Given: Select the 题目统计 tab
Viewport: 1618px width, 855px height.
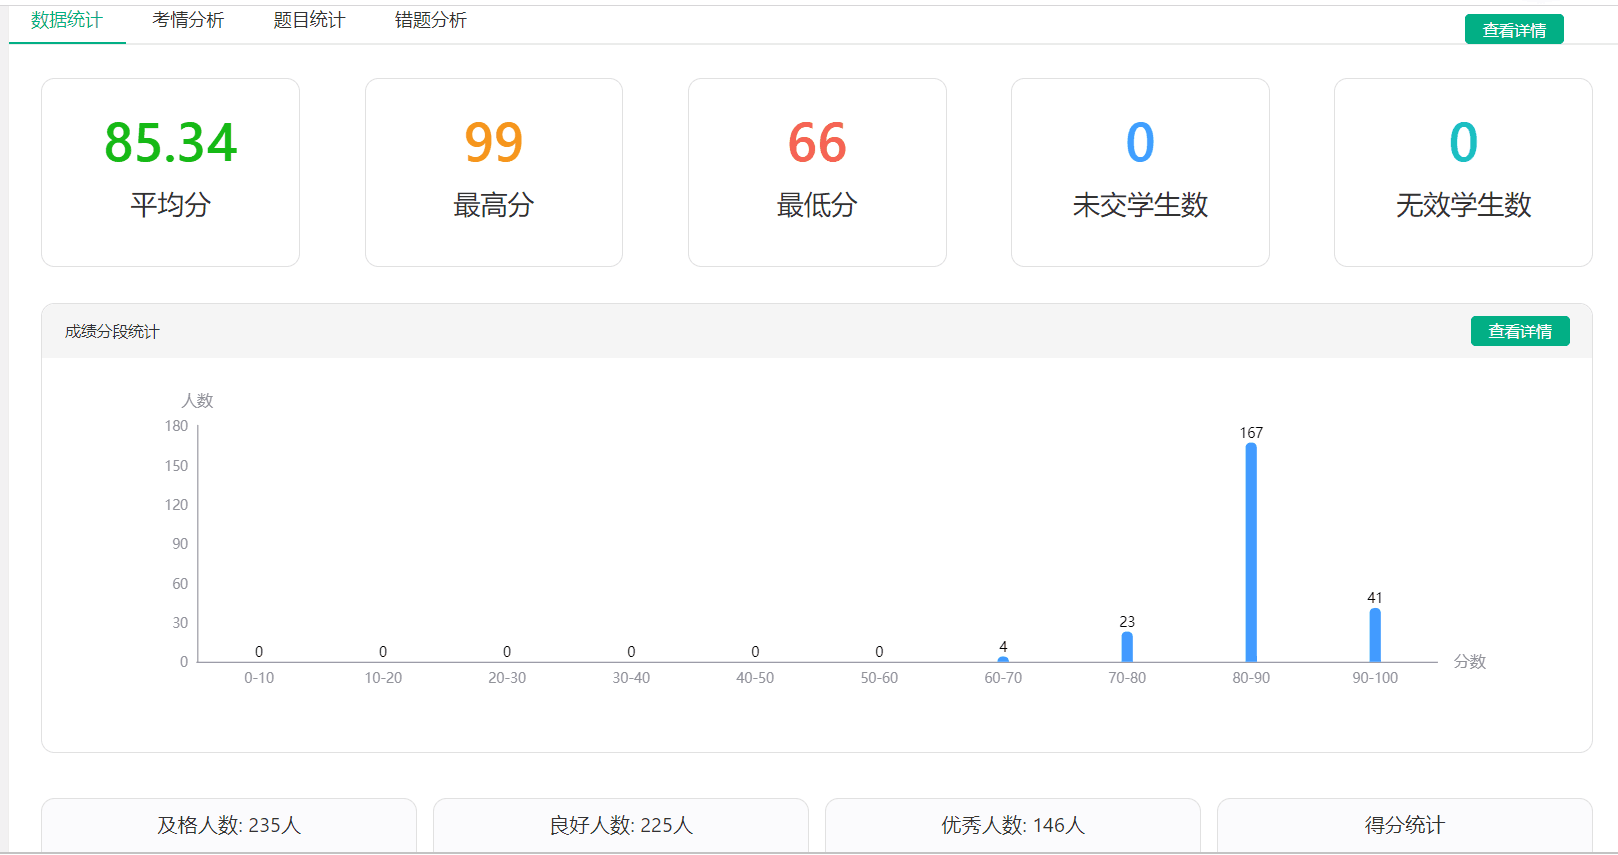Looking at the screenshot, I should [309, 21].
